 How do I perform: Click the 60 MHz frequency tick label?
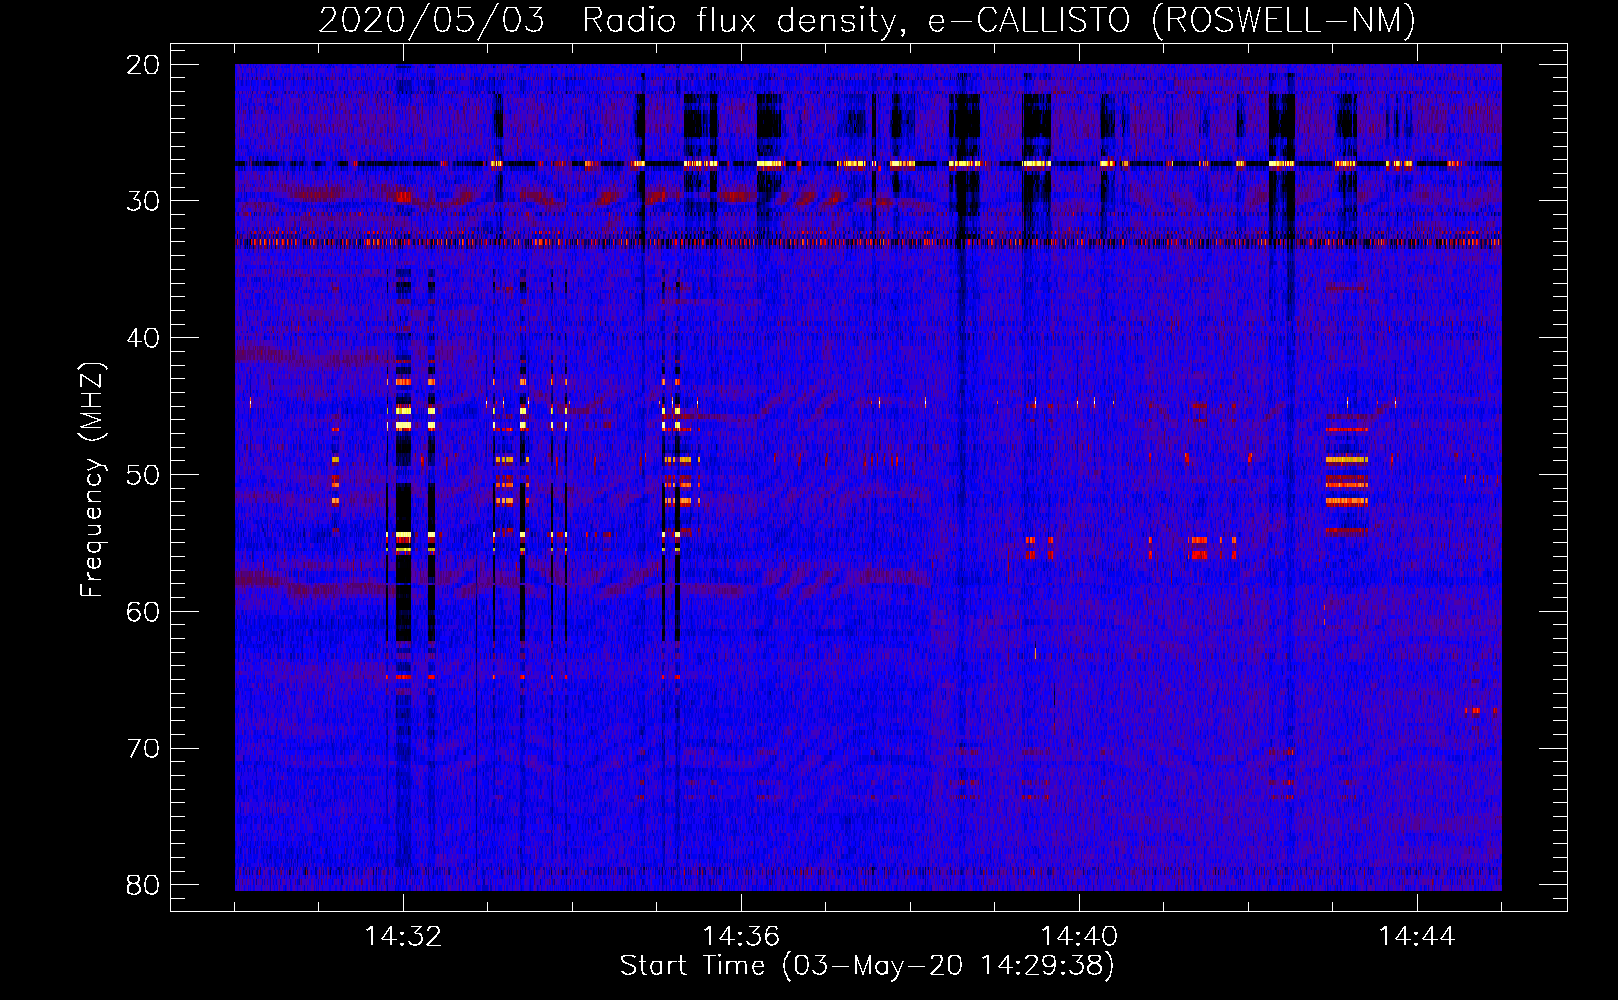coord(144,612)
